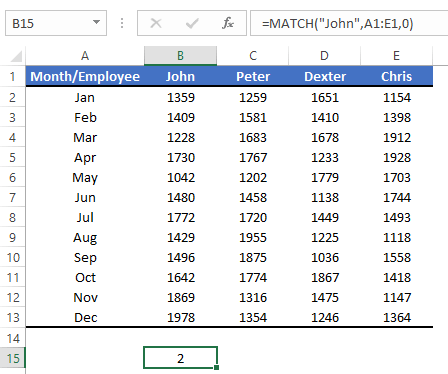448x374 pixels.
Task: Click the Jan month cell
Action: (85, 97)
